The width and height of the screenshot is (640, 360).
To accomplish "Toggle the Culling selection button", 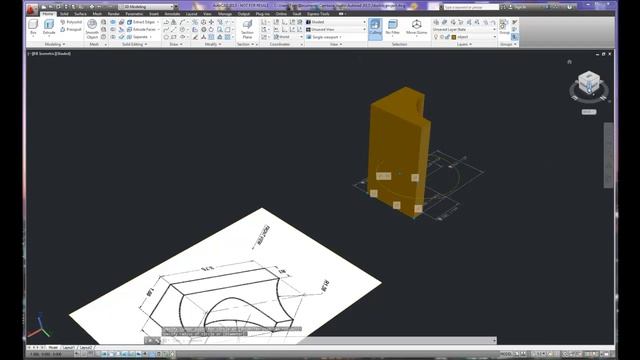I will click(x=375, y=28).
